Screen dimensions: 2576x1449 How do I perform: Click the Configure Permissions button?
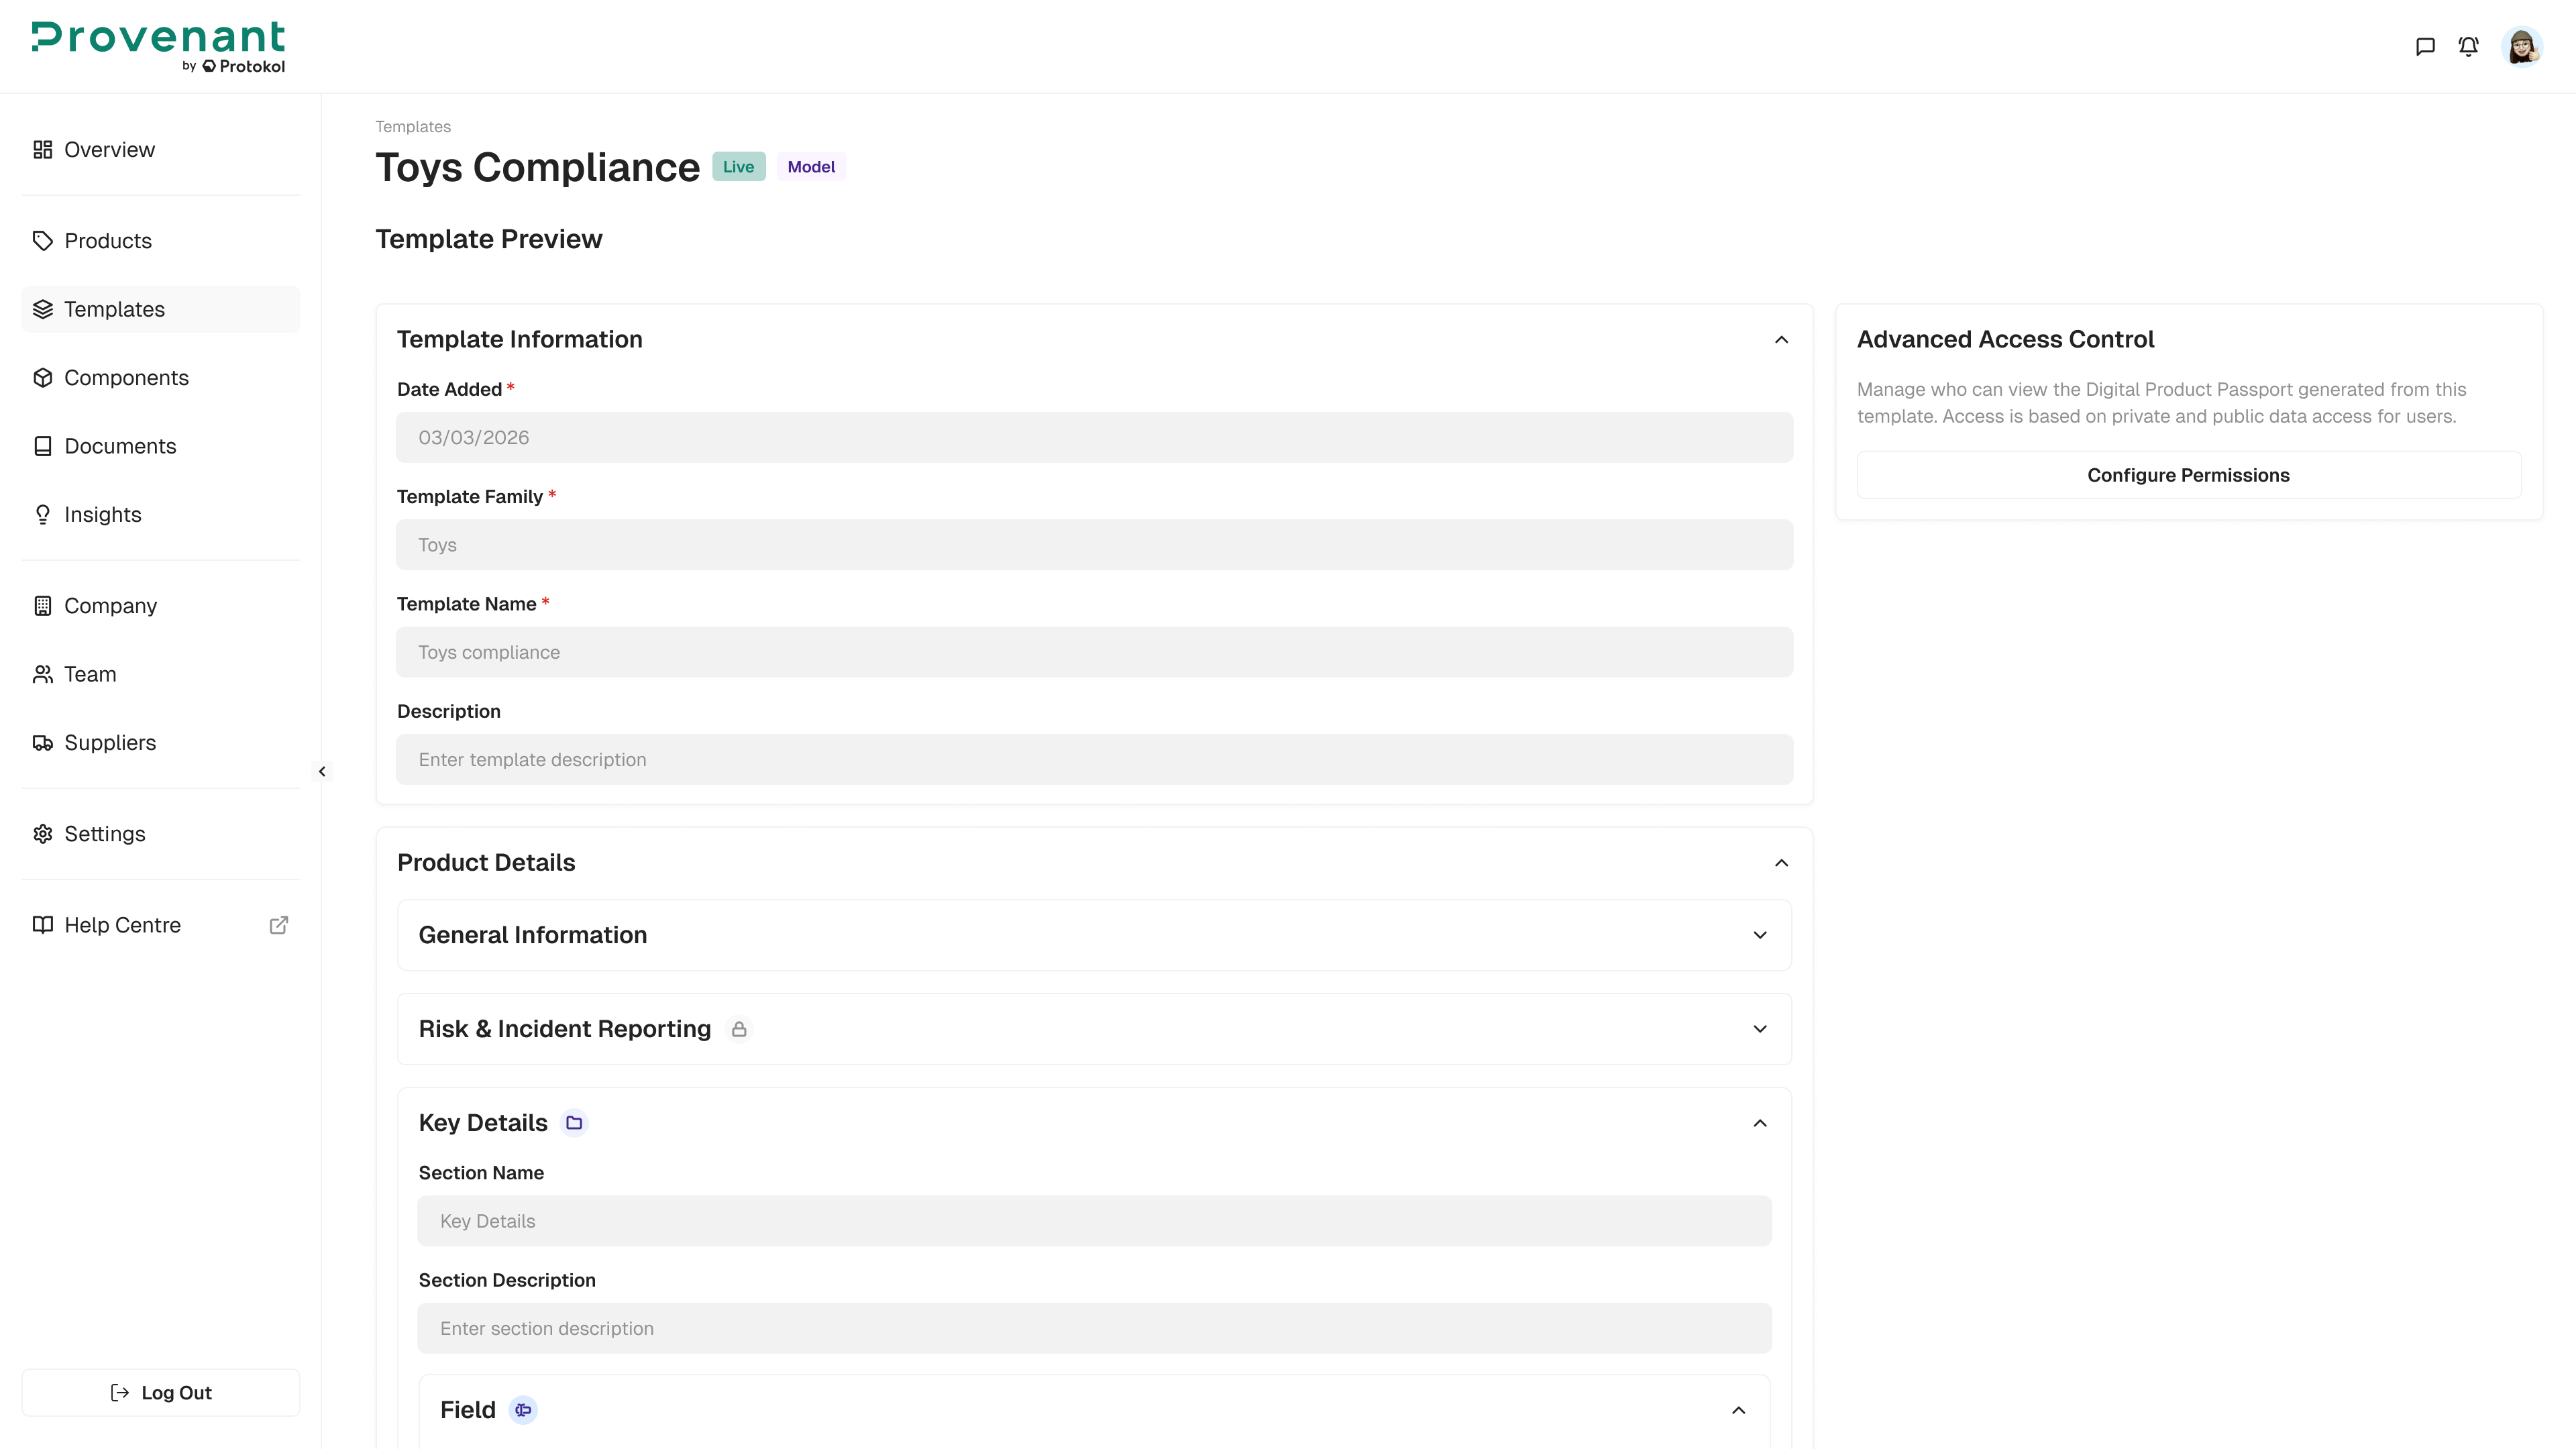click(x=2188, y=475)
